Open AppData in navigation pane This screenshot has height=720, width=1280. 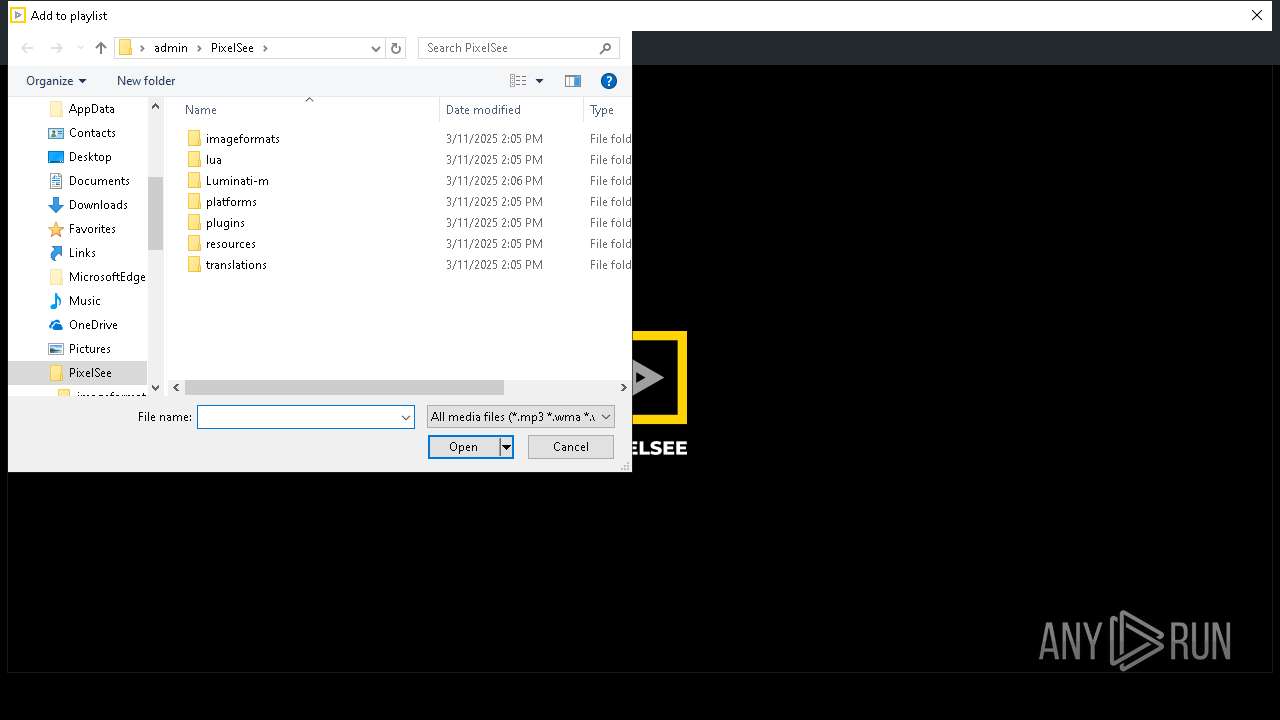pyautogui.click(x=91, y=109)
